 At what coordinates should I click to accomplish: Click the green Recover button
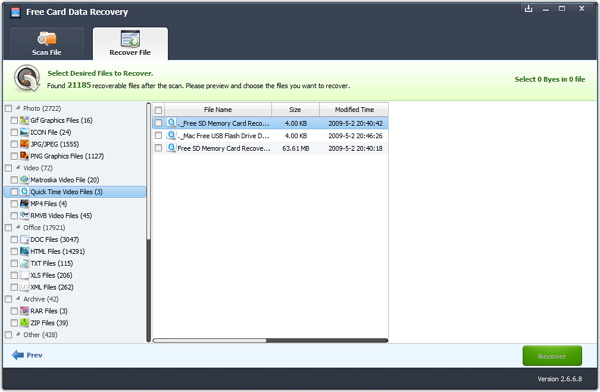(x=552, y=356)
